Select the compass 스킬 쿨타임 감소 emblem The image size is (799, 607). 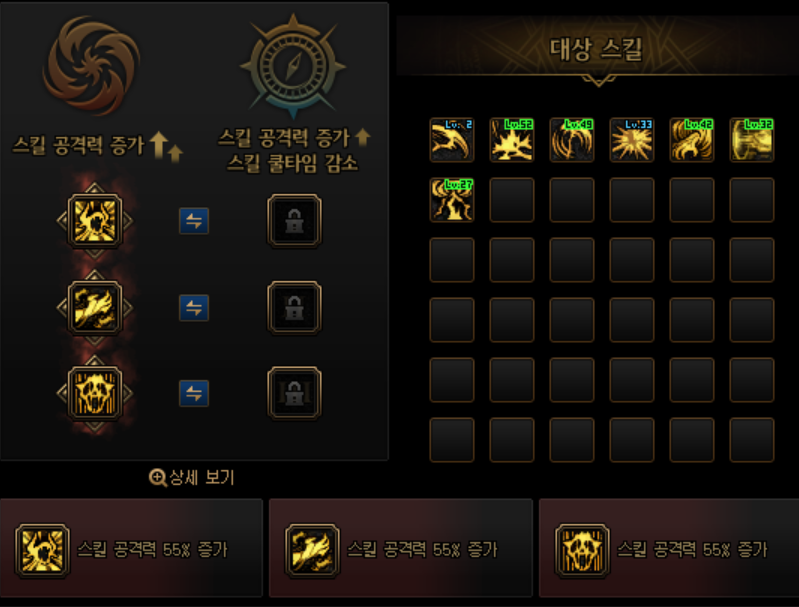[x=293, y=65]
